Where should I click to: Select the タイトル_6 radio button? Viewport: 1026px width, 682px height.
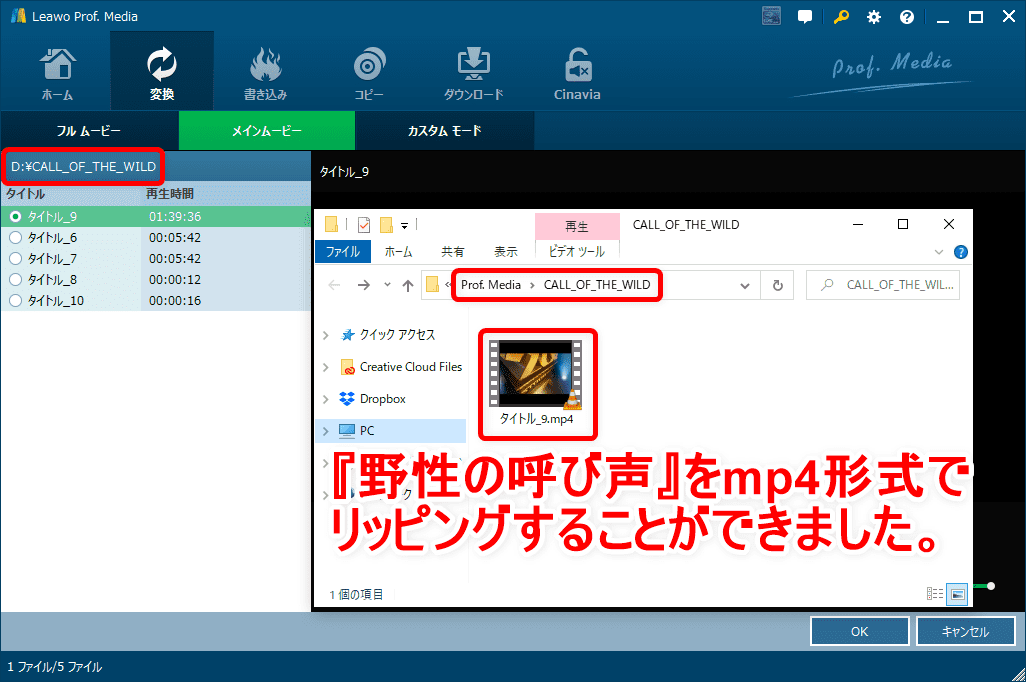point(15,238)
